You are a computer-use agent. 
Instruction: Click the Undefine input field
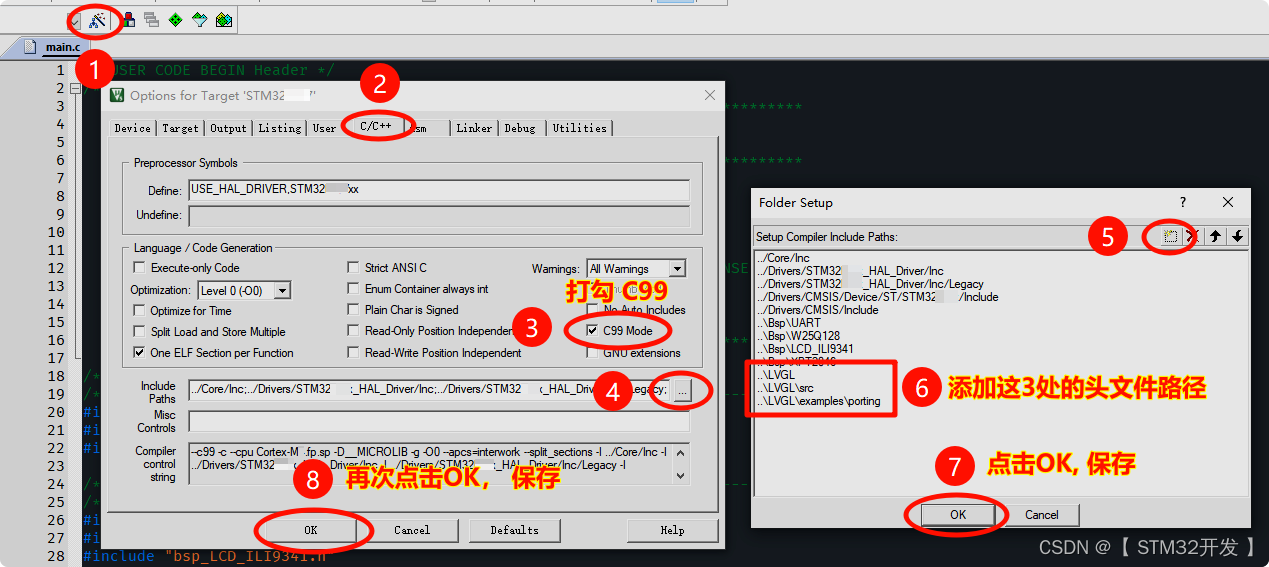[x=439, y=215]
